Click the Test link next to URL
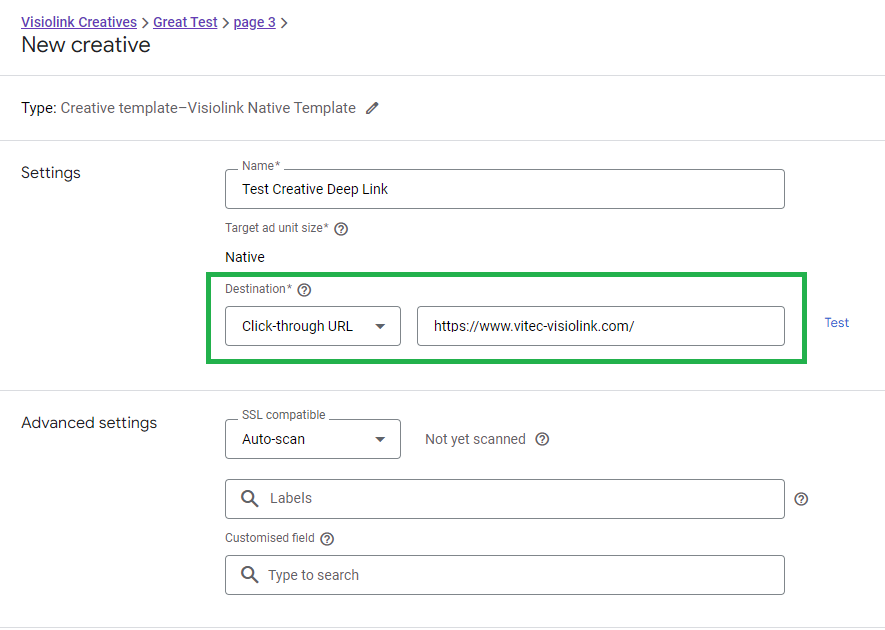Viewport: 885px width, 630px height. pyautogui.click(x=836, y=322)
